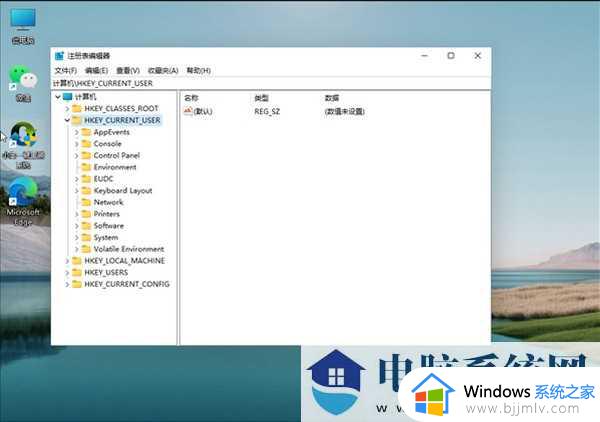Expand the Printers chevron

pyautogui.click(x=77, y=214)
